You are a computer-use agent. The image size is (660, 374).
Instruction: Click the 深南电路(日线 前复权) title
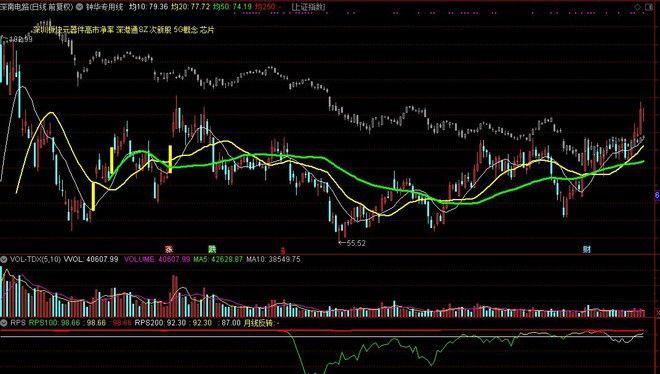(37, 7)
